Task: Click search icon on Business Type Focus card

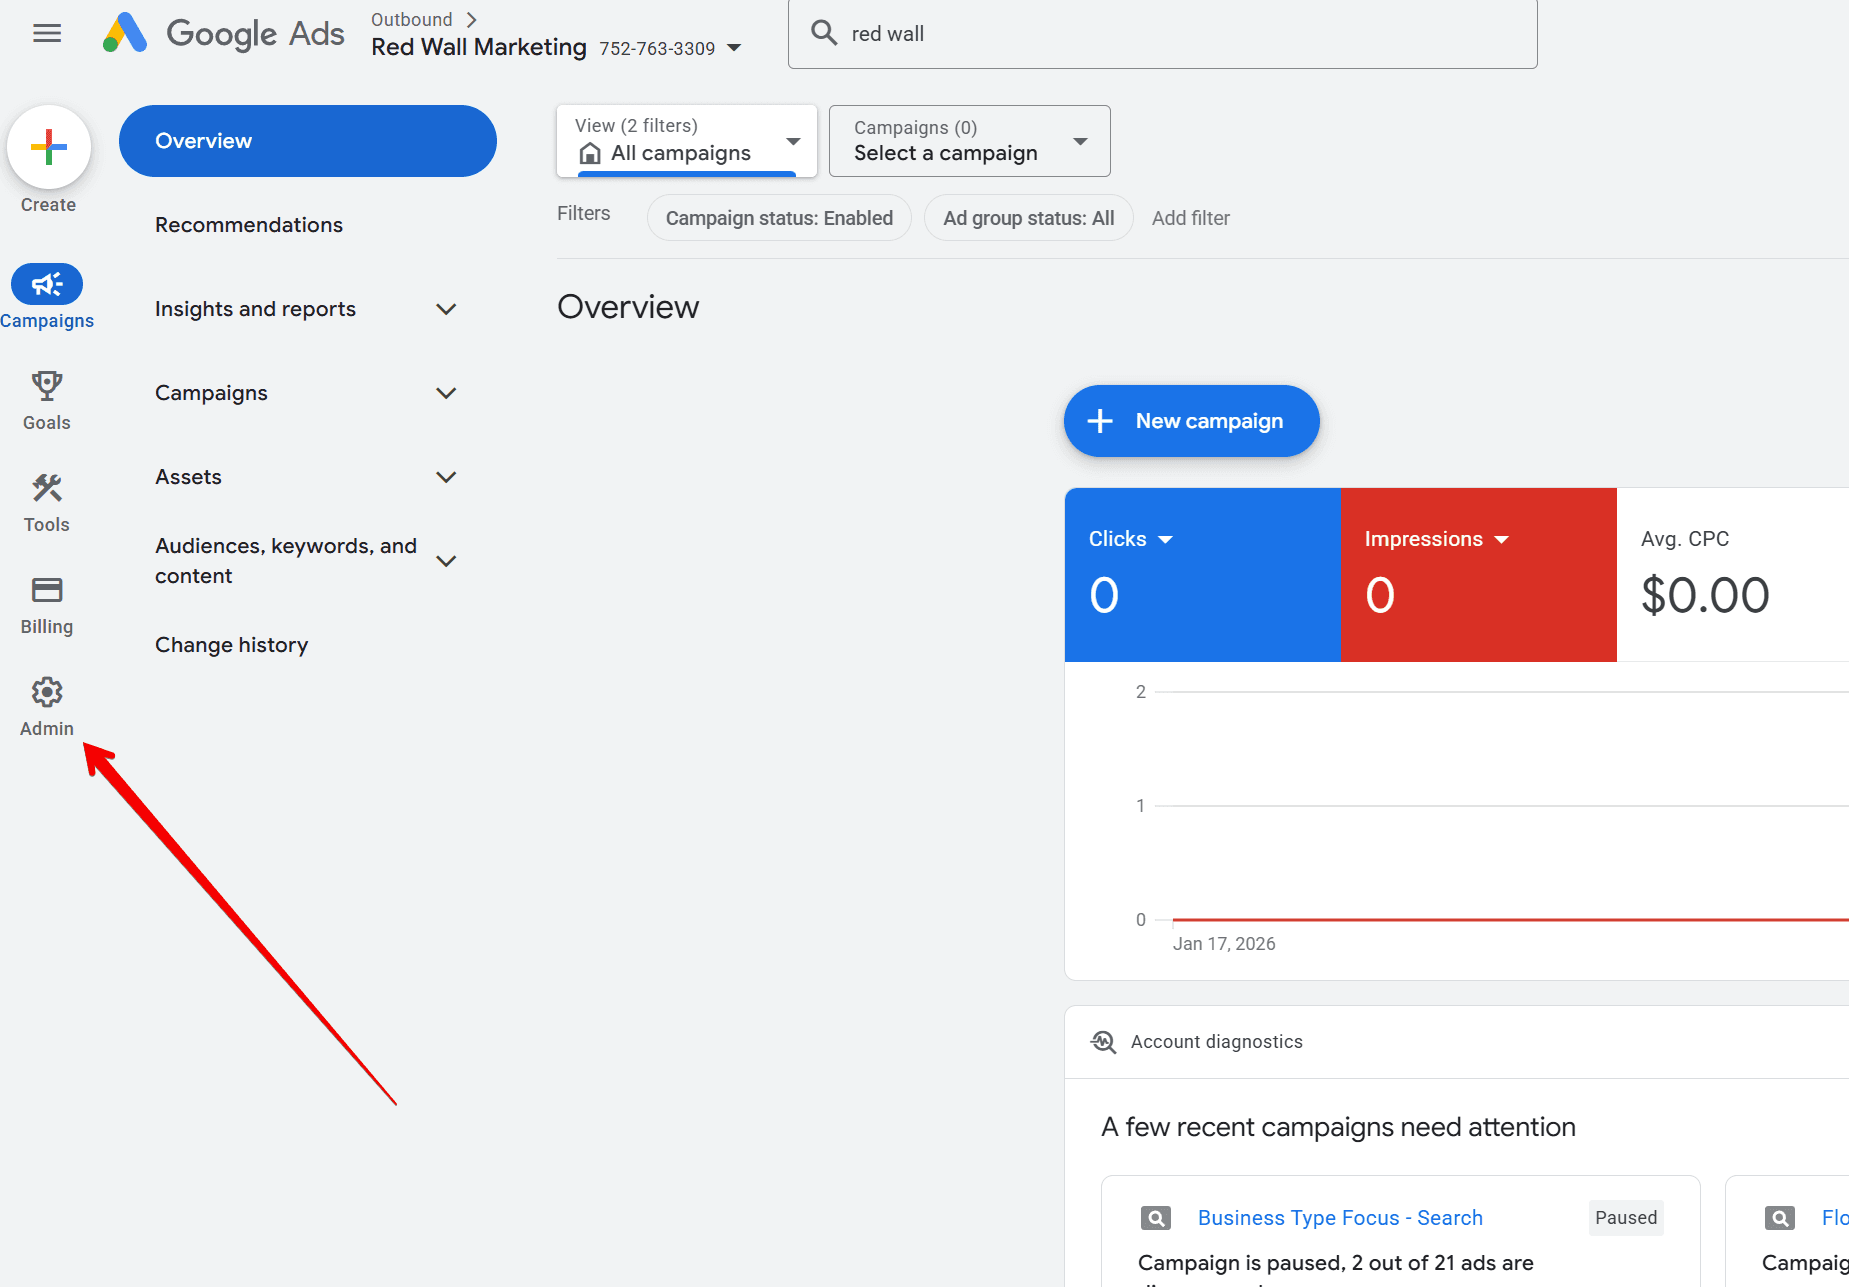Action: coord(1156,1218)
